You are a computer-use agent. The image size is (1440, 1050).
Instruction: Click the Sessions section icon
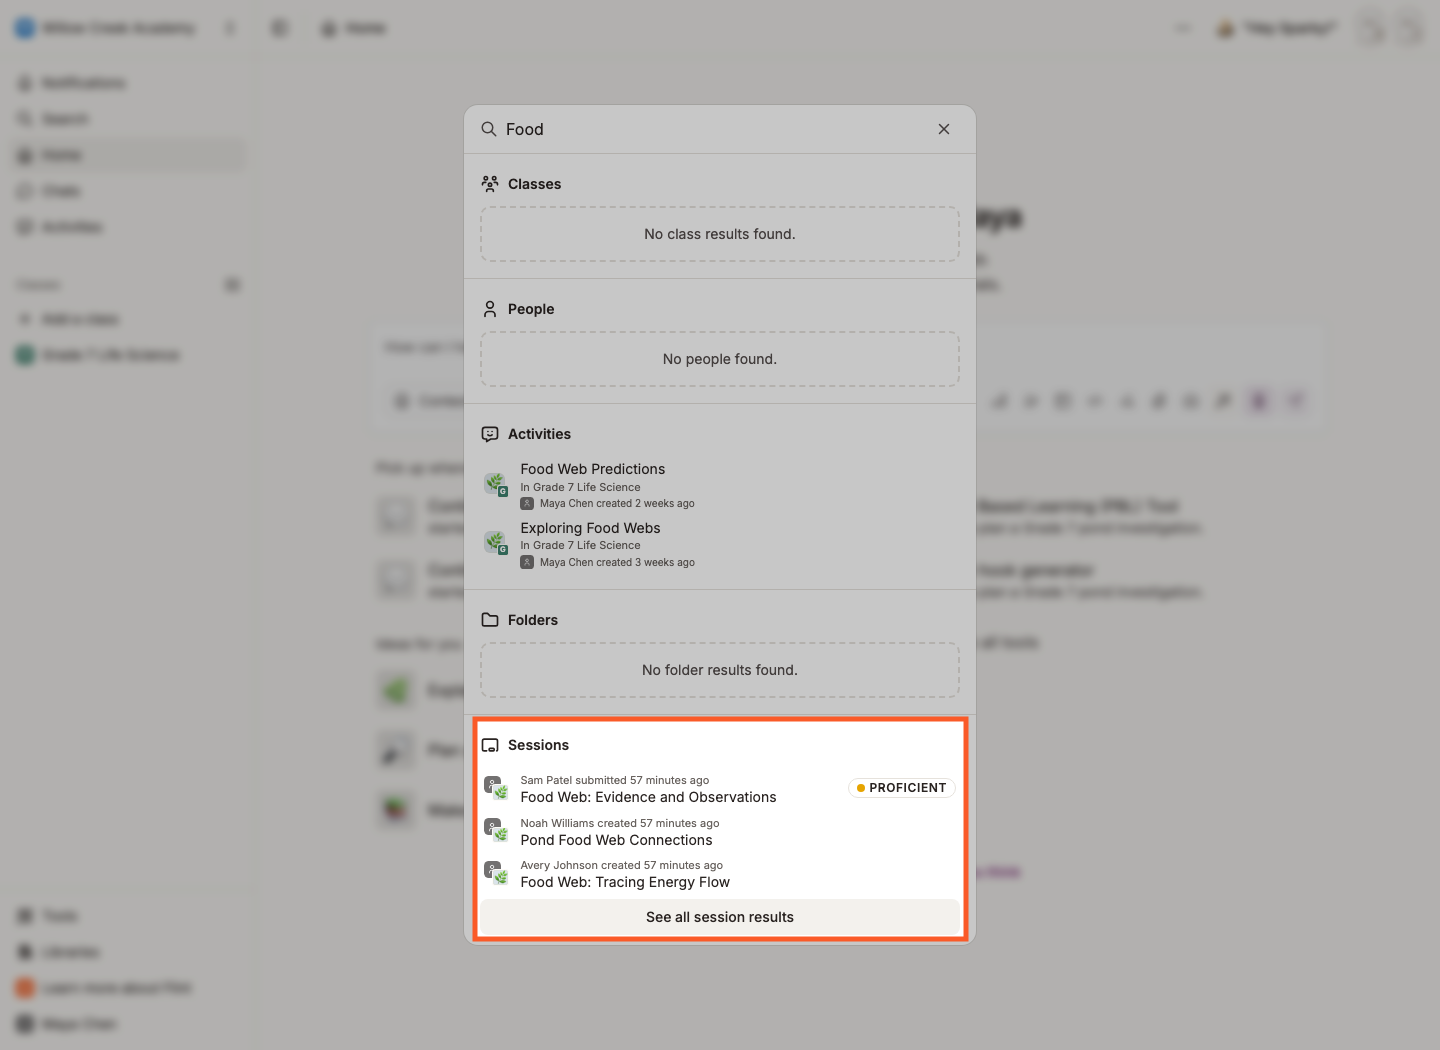point(490,745)
